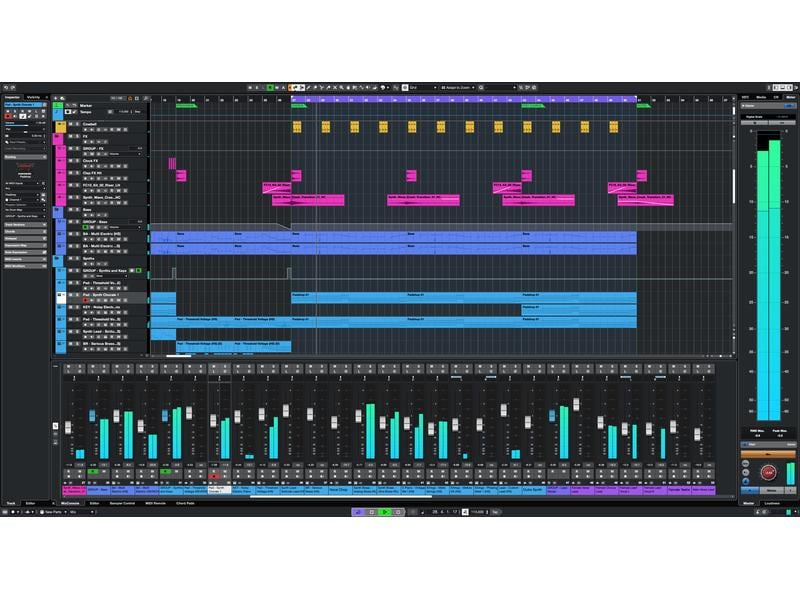Click the FX folder track icon
The image size is (800, 600).
tap(58, 137)
